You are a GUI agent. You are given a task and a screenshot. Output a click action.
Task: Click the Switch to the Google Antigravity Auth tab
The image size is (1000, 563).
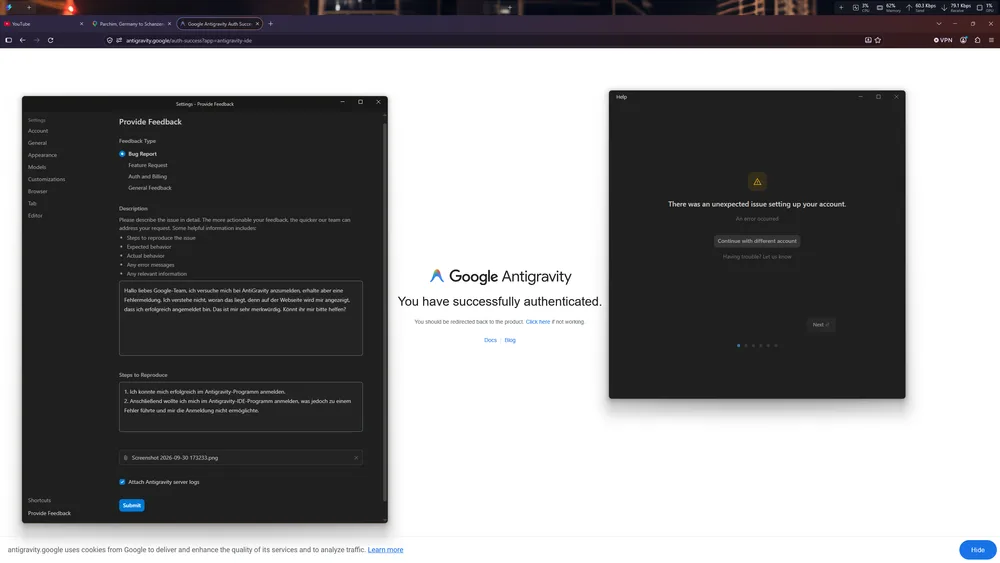pos(219,24)
